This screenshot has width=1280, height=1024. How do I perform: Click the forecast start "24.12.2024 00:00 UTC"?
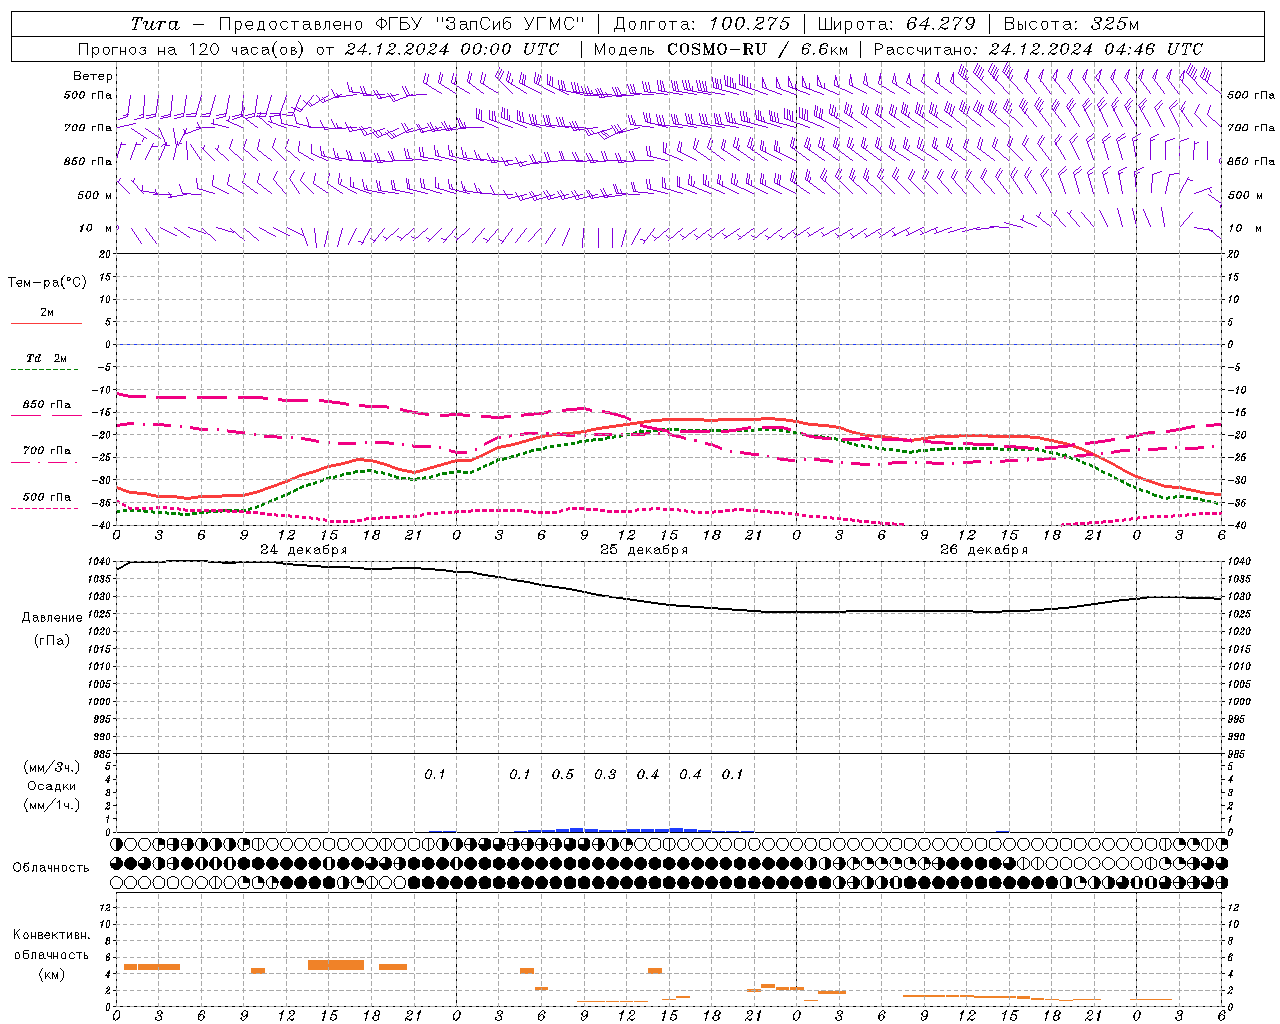pos(452,49)
